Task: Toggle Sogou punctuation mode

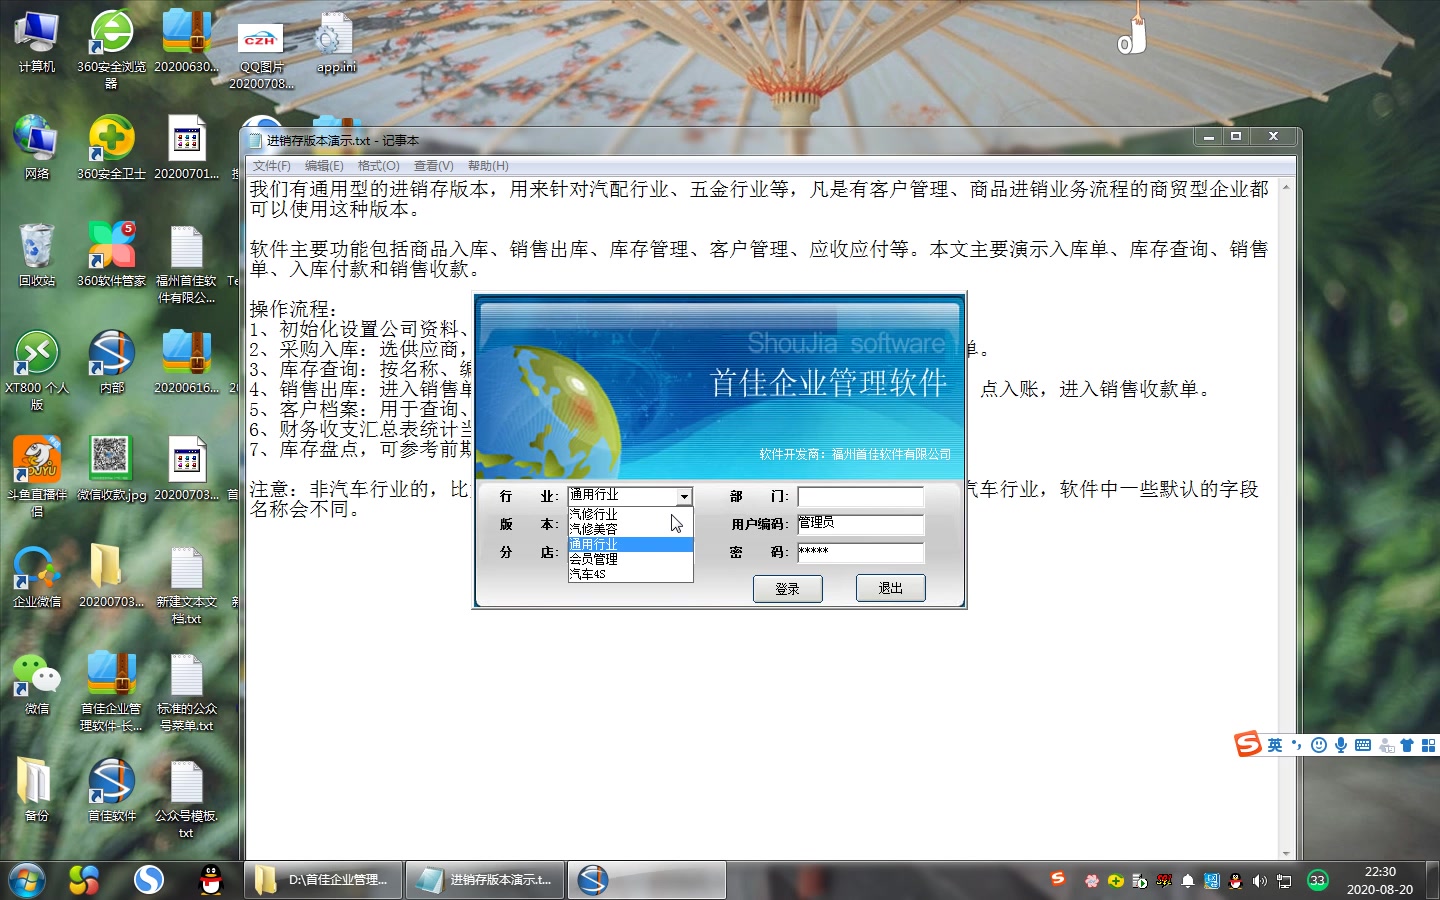Action: pyautogui.click(x=1296, y=745)
